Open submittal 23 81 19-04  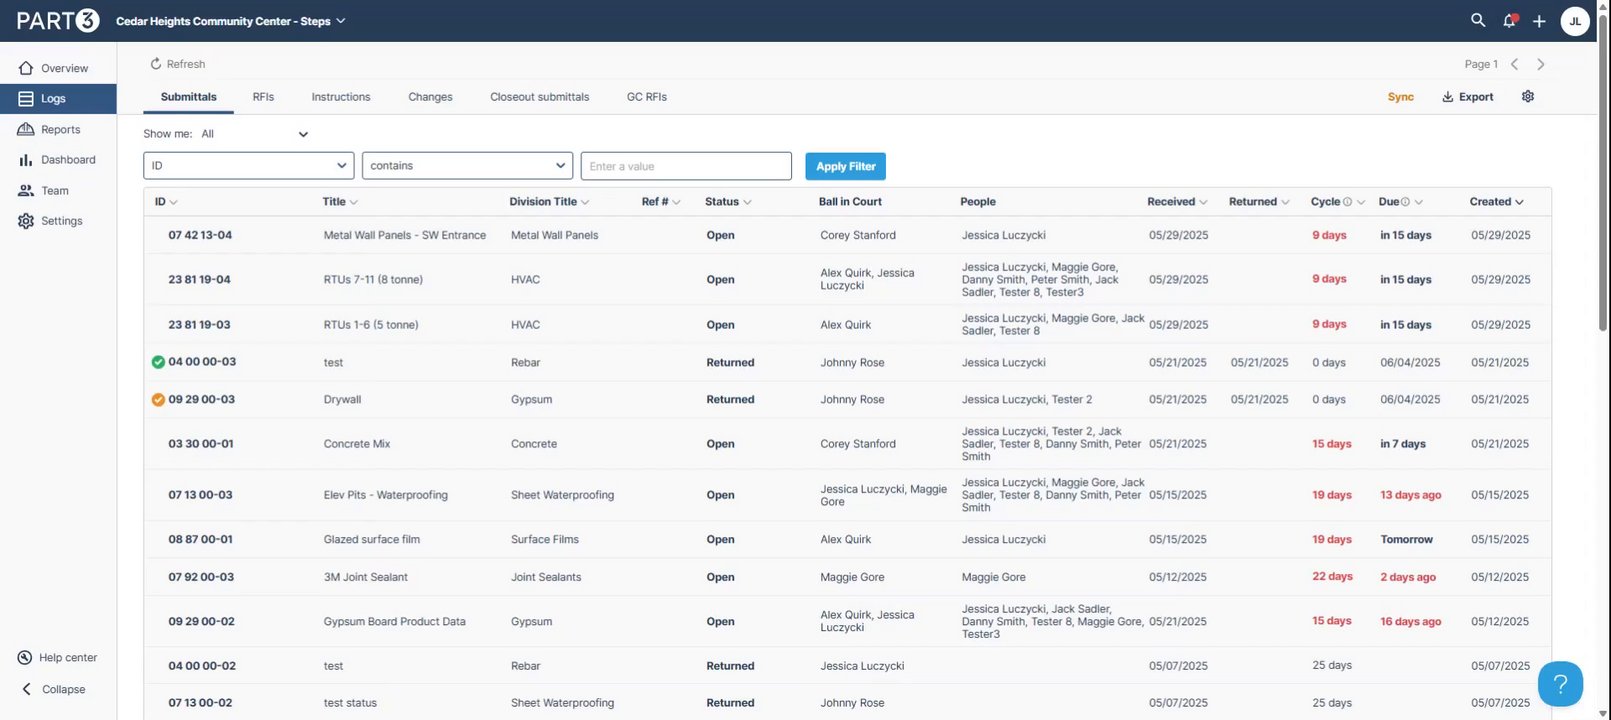[199, 280]
